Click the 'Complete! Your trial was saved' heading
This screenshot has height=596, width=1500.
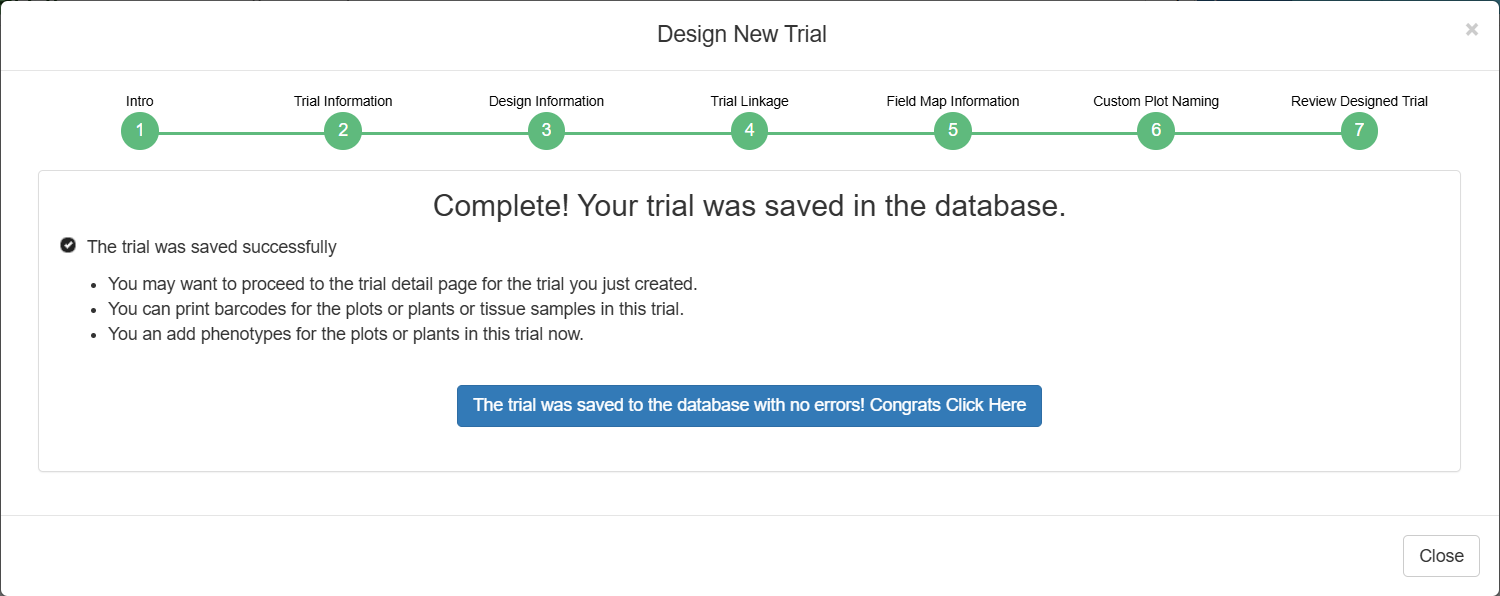click(x=749, y=206)
